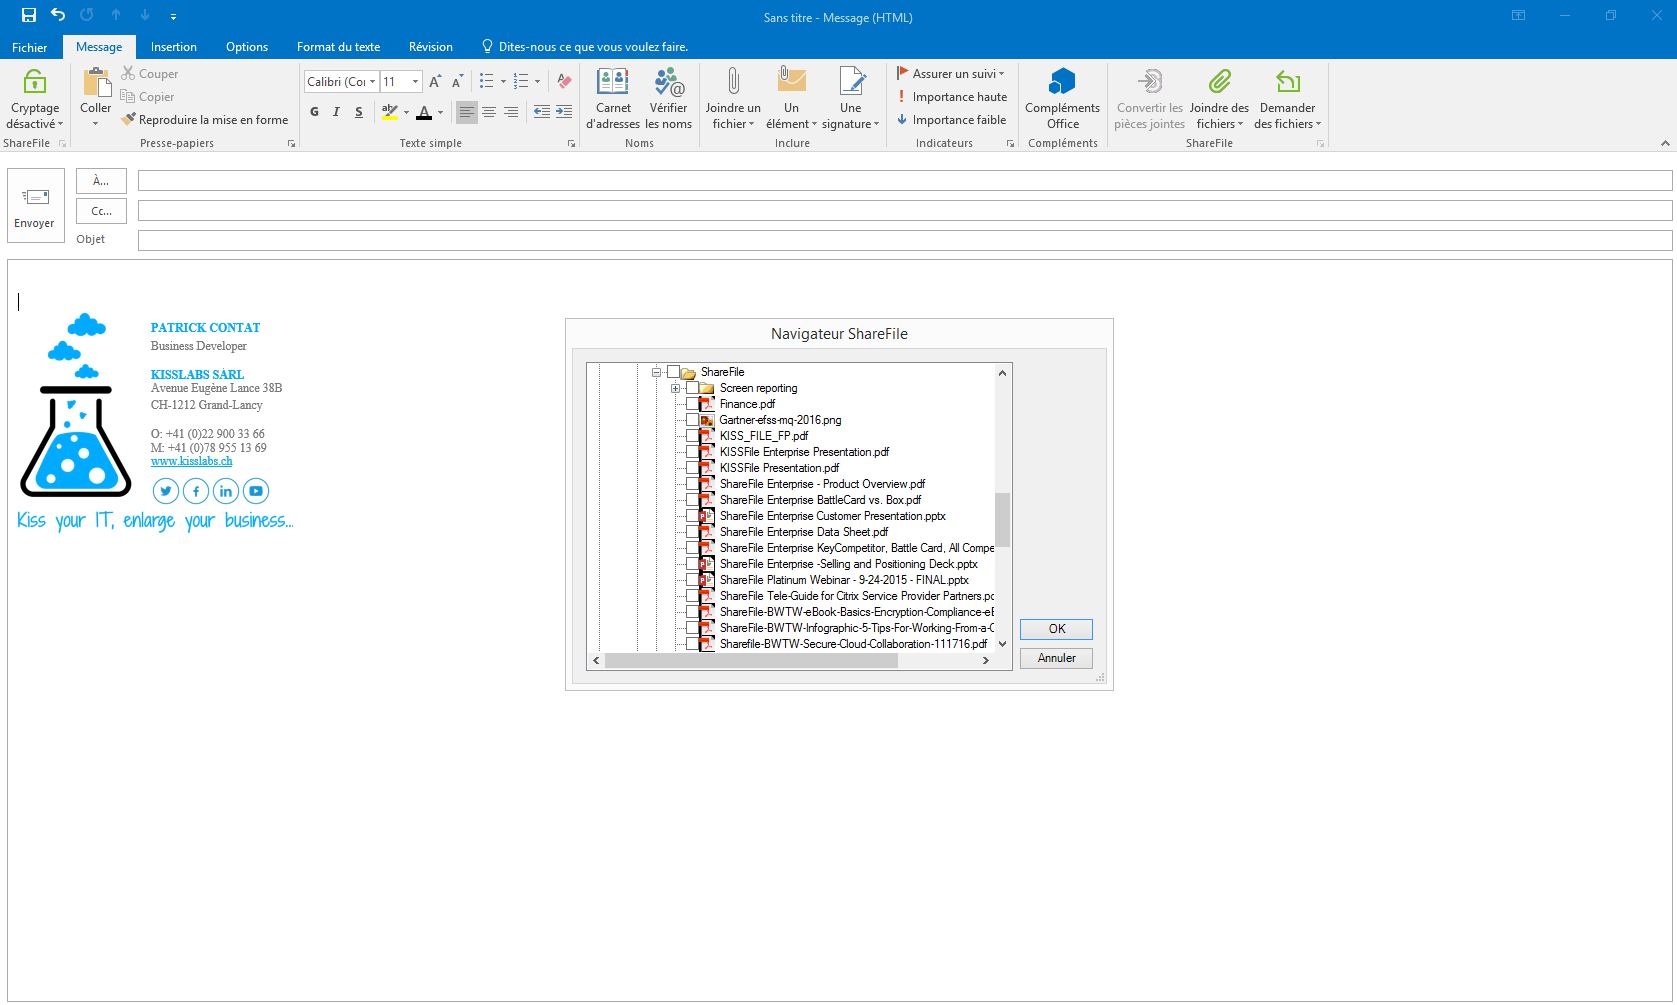This screenshot has height=1005, width=1677.
Task: Click YouTube icon in signature
Action: (x=256, y=491)
